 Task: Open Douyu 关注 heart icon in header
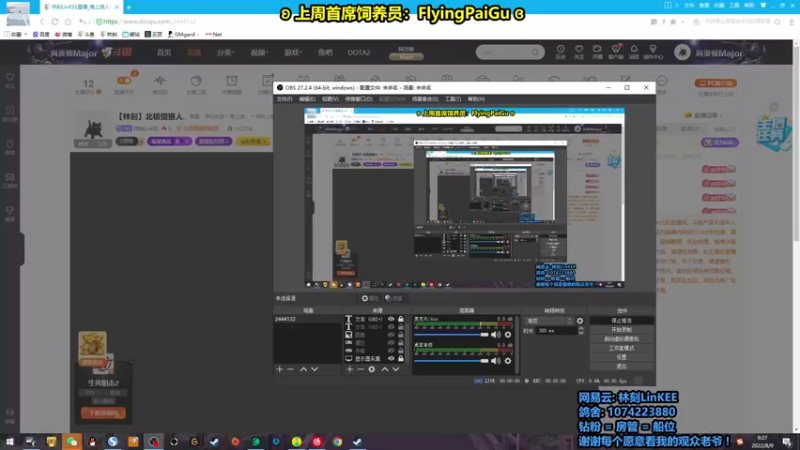[579, 51]
